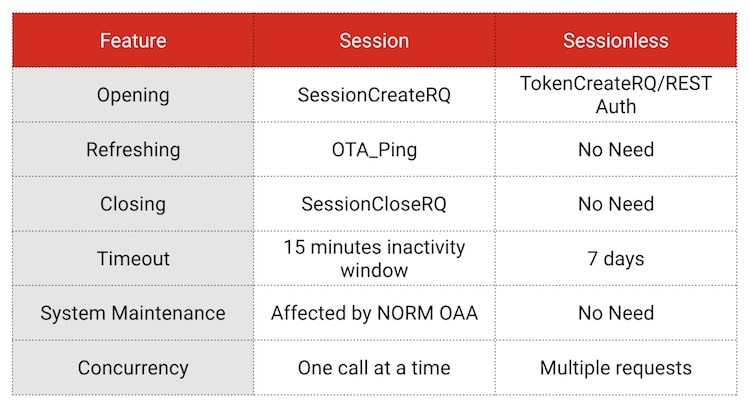Viewport: 750px width, 409px height.
Task: Click the Concurrency row label
Action: pos(133,368)
